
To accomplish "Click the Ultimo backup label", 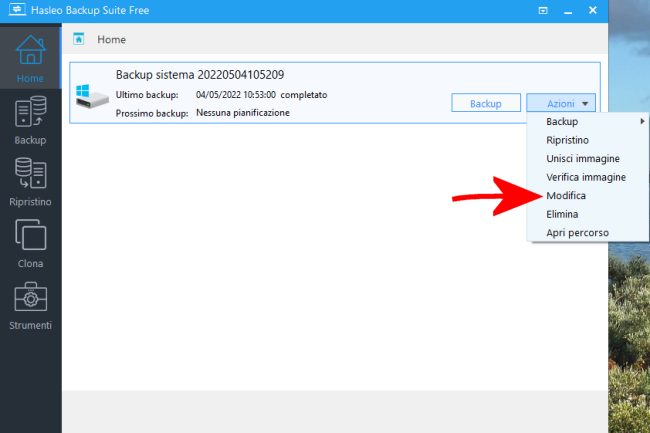I will pos(147,95).
